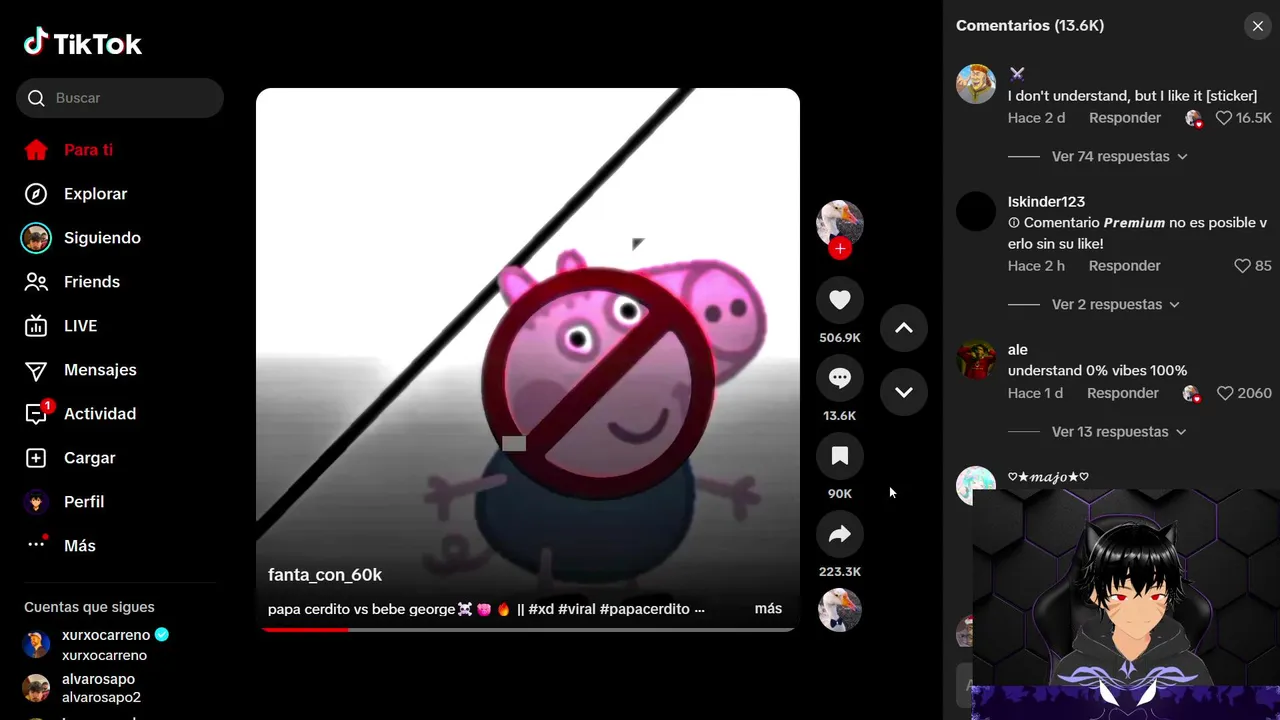Click the Actividad bubble icon with badge

pyautogui.click(x=37, y=413)
